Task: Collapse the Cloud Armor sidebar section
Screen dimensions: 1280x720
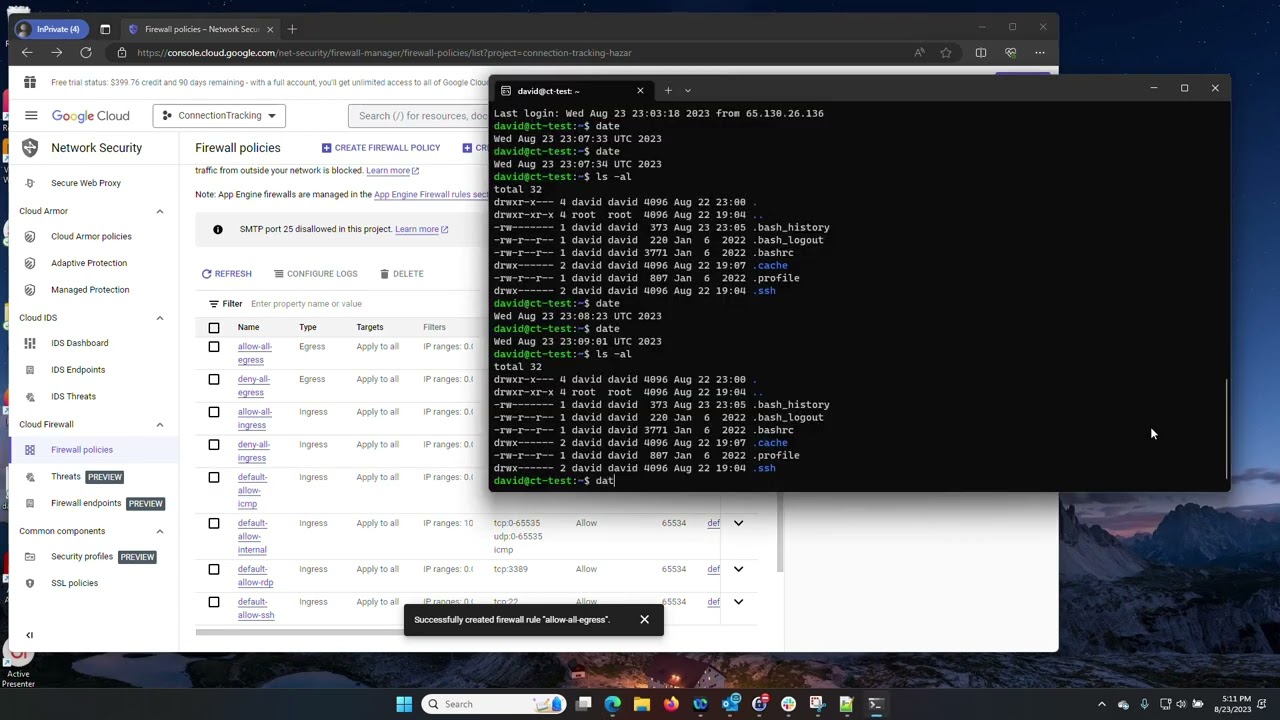Action: click(x=160, y=212)
